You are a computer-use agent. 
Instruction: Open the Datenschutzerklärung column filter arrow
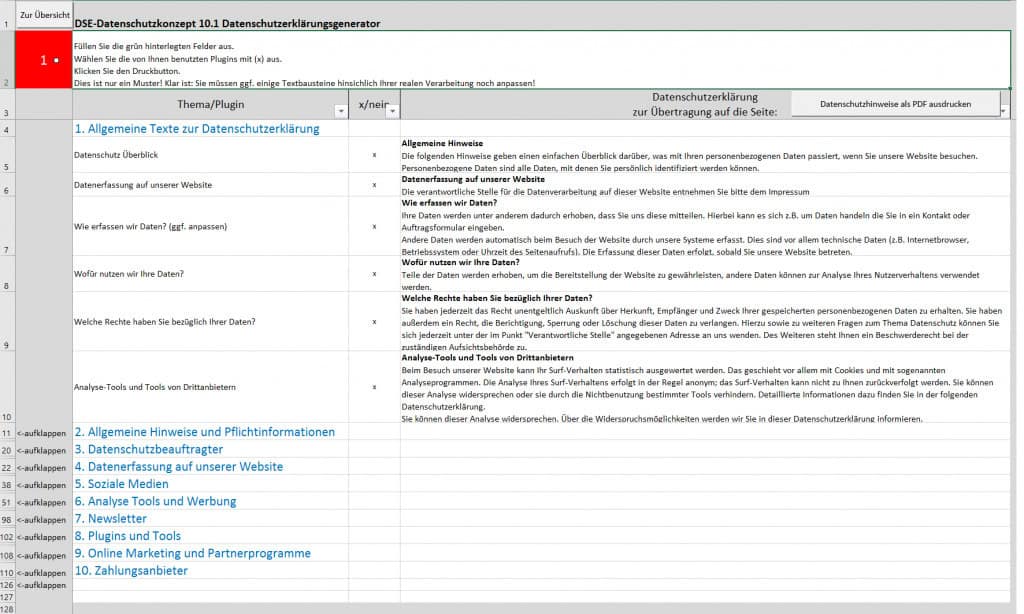(x=1003, y=111)
